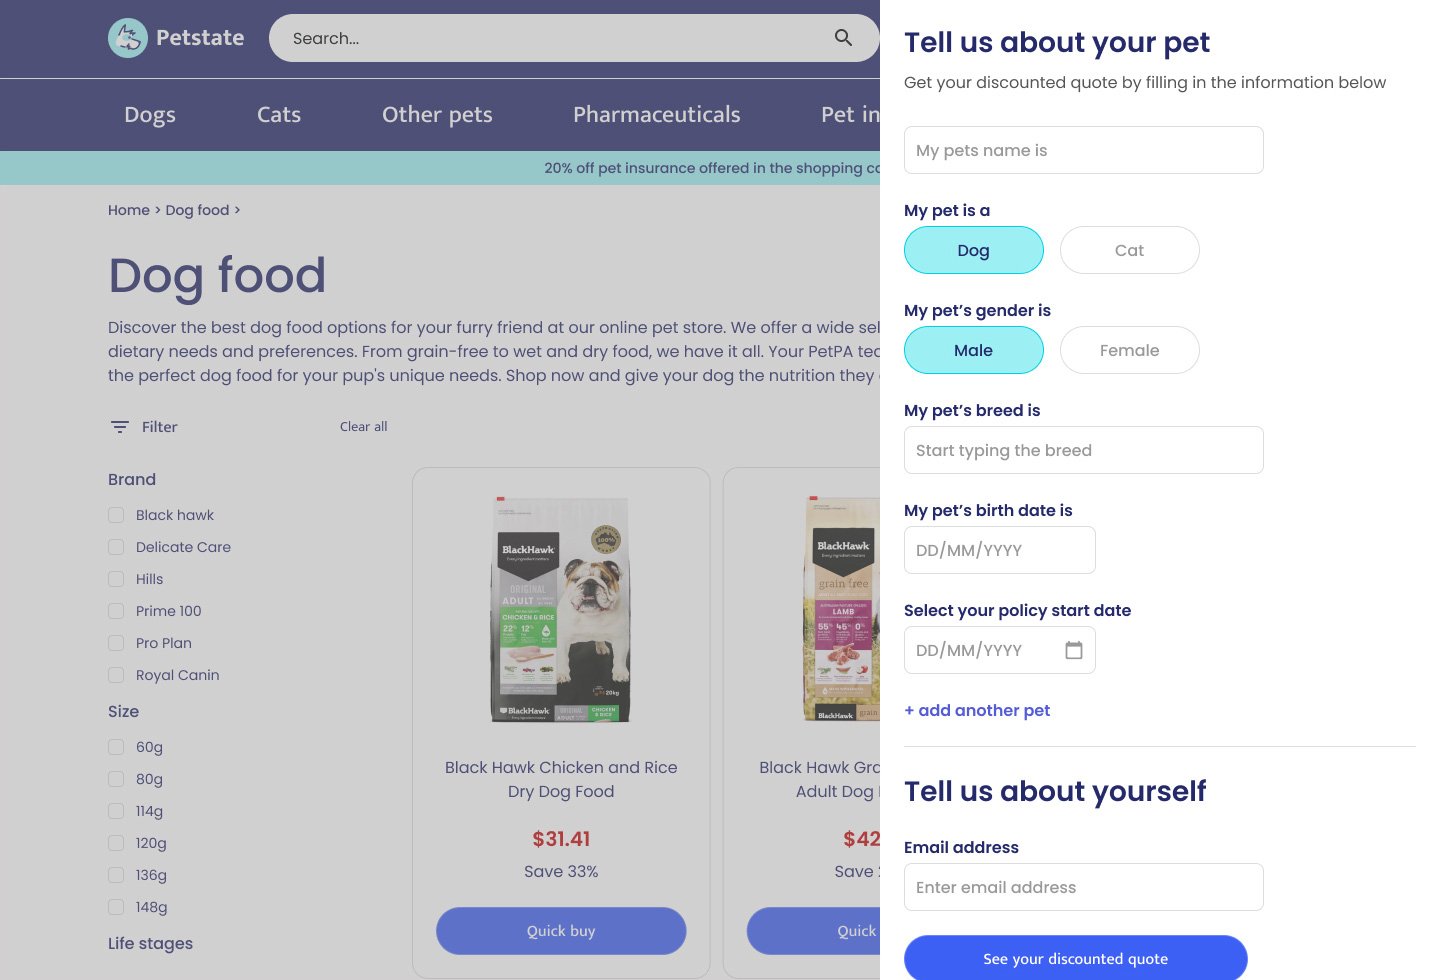Go to the Other pets category

point(437,115)
